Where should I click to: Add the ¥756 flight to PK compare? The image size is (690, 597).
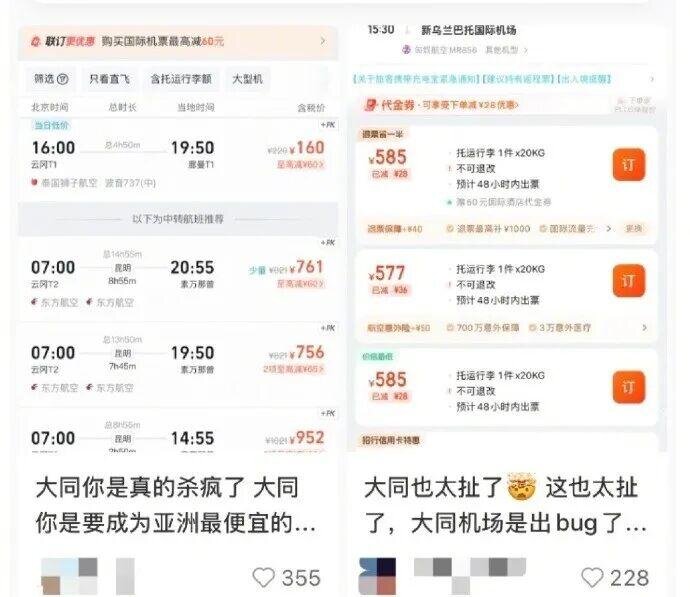tap(328, 328)
